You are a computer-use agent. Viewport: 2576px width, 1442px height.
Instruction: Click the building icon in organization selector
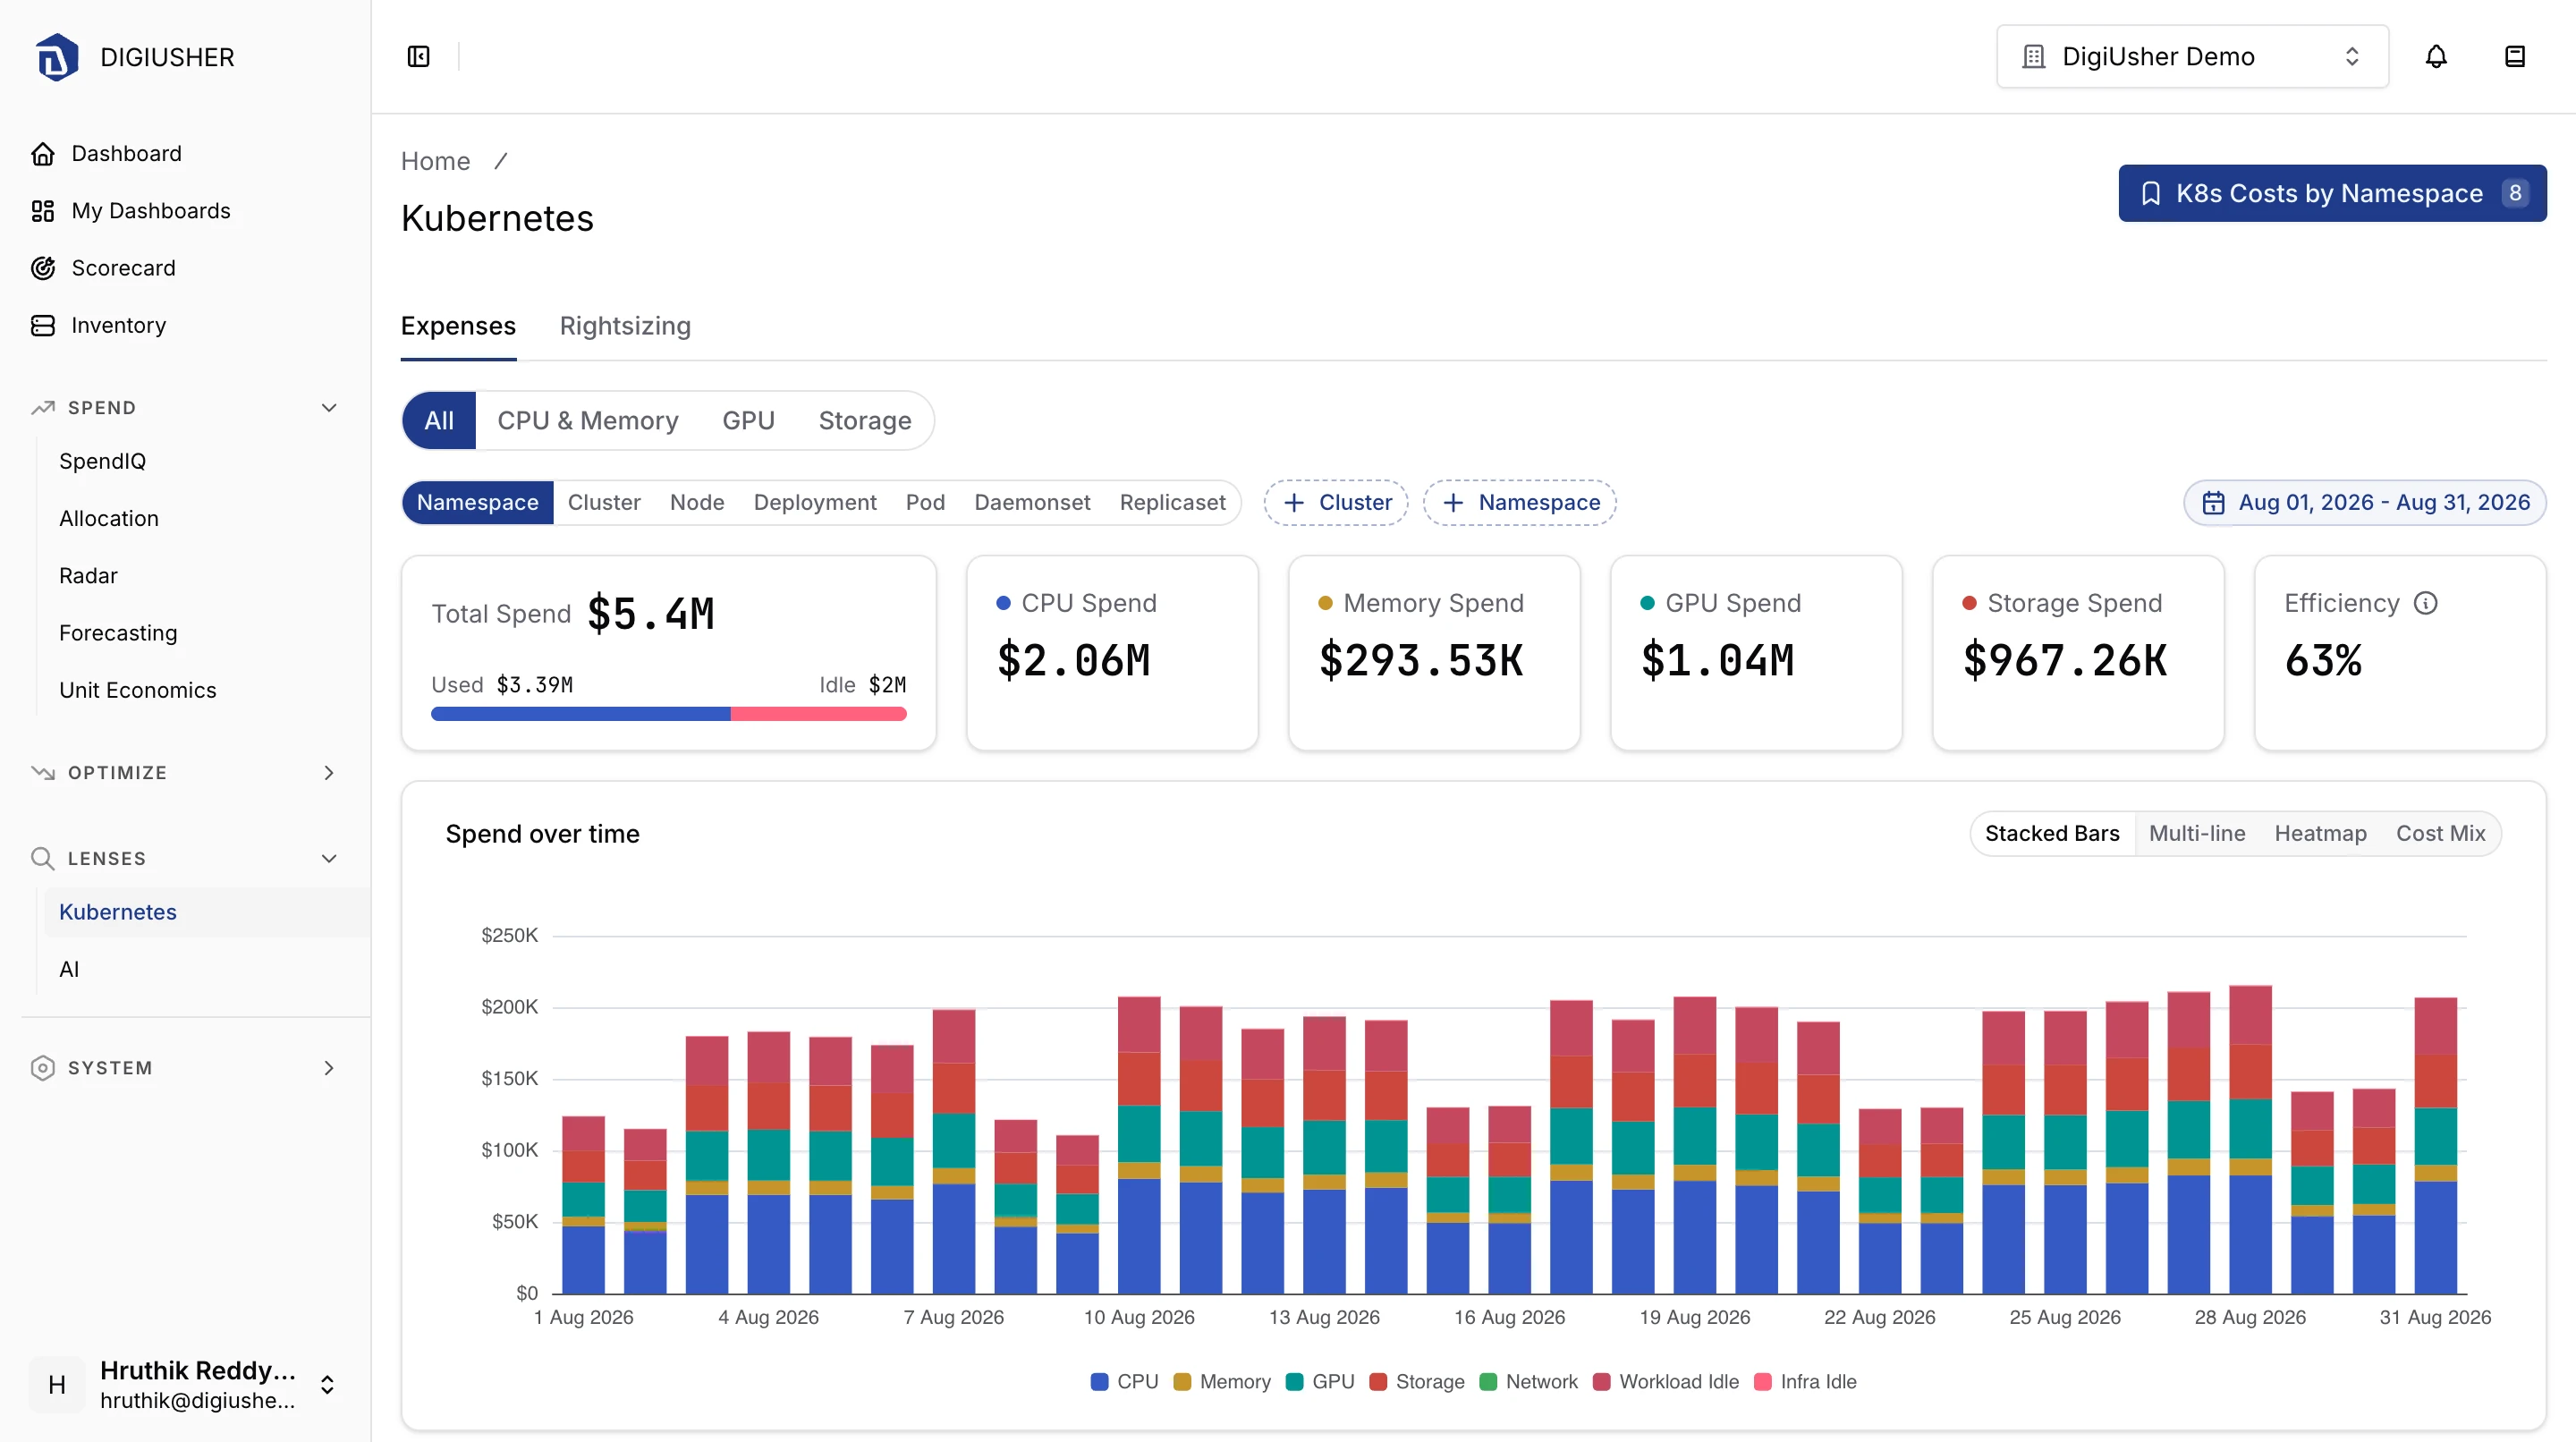(2033, 57)
